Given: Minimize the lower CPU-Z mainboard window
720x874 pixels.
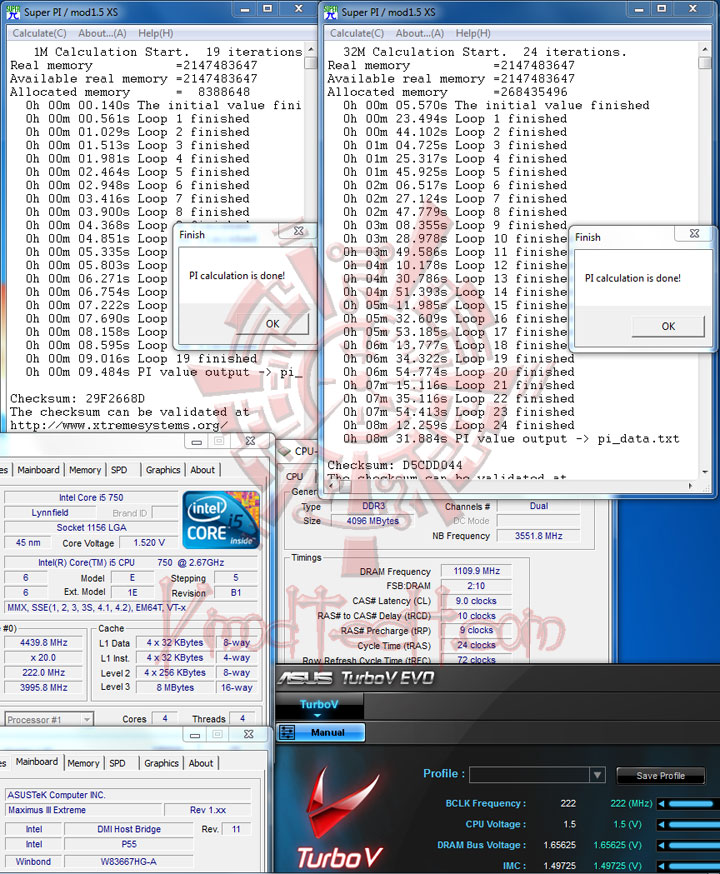Looking at the screenshot, I should 194,735.
